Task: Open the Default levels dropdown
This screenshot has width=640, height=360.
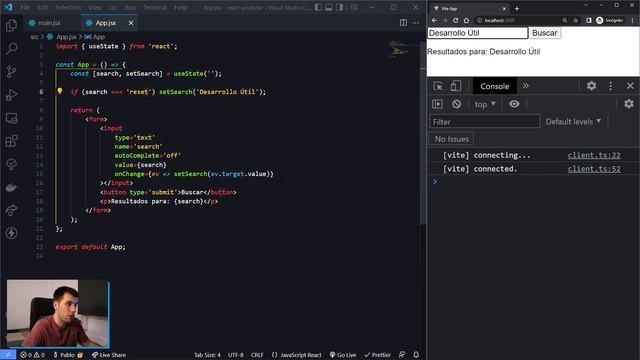Action: pyautogui.click(x=573, y=122)
